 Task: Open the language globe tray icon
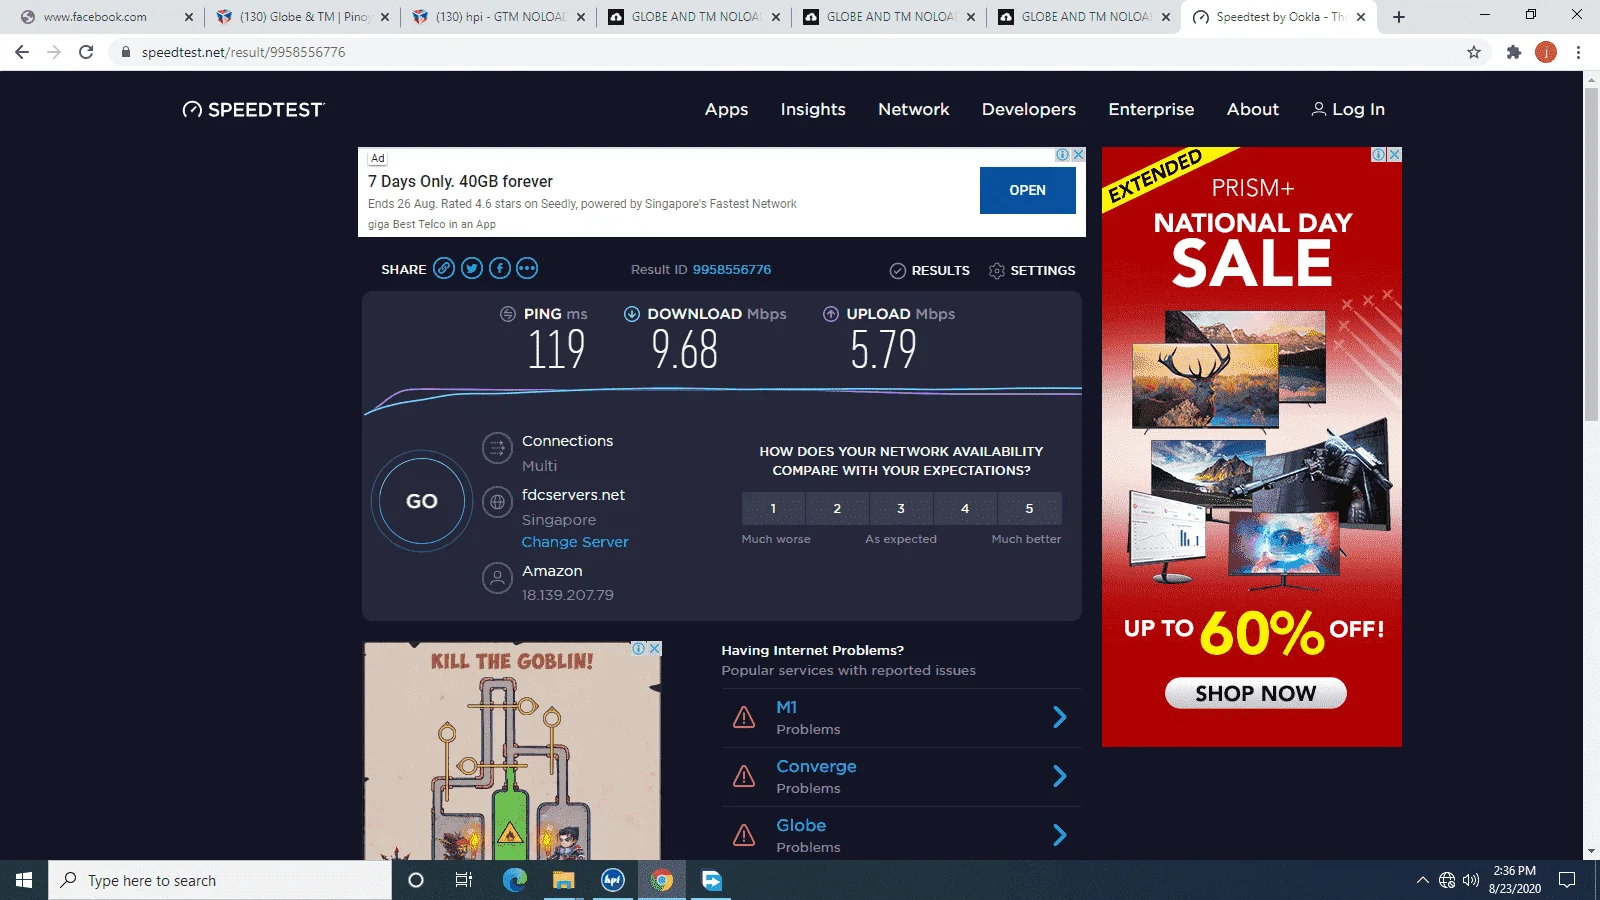1447,880
